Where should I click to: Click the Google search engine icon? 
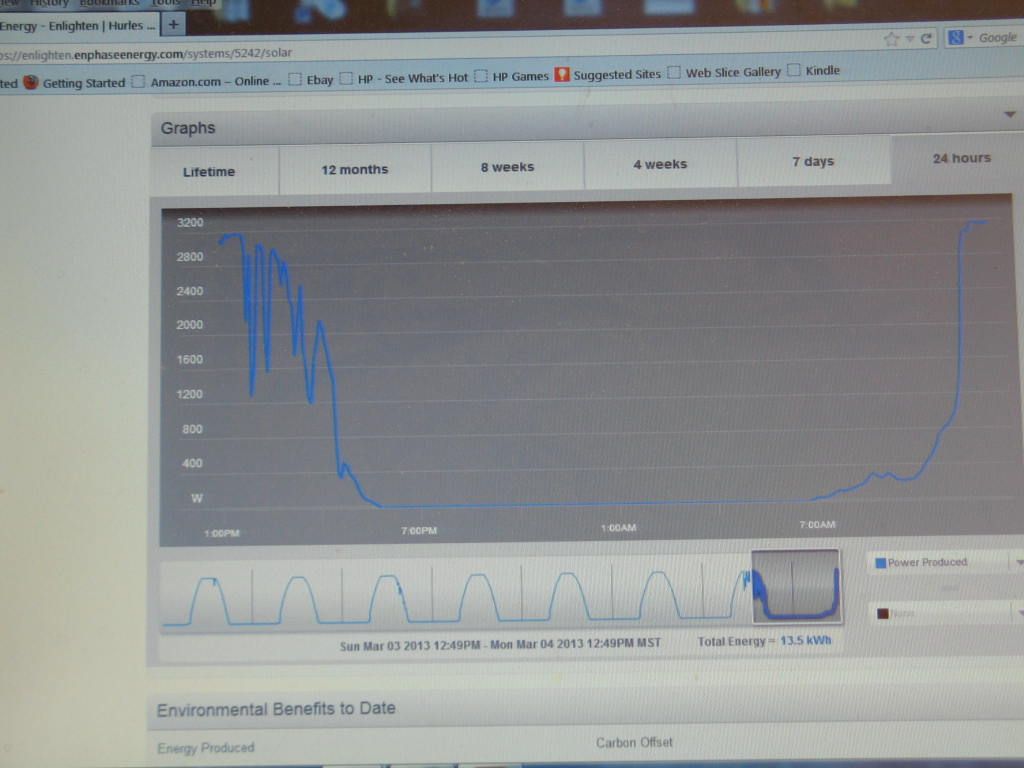pos(956,38)
